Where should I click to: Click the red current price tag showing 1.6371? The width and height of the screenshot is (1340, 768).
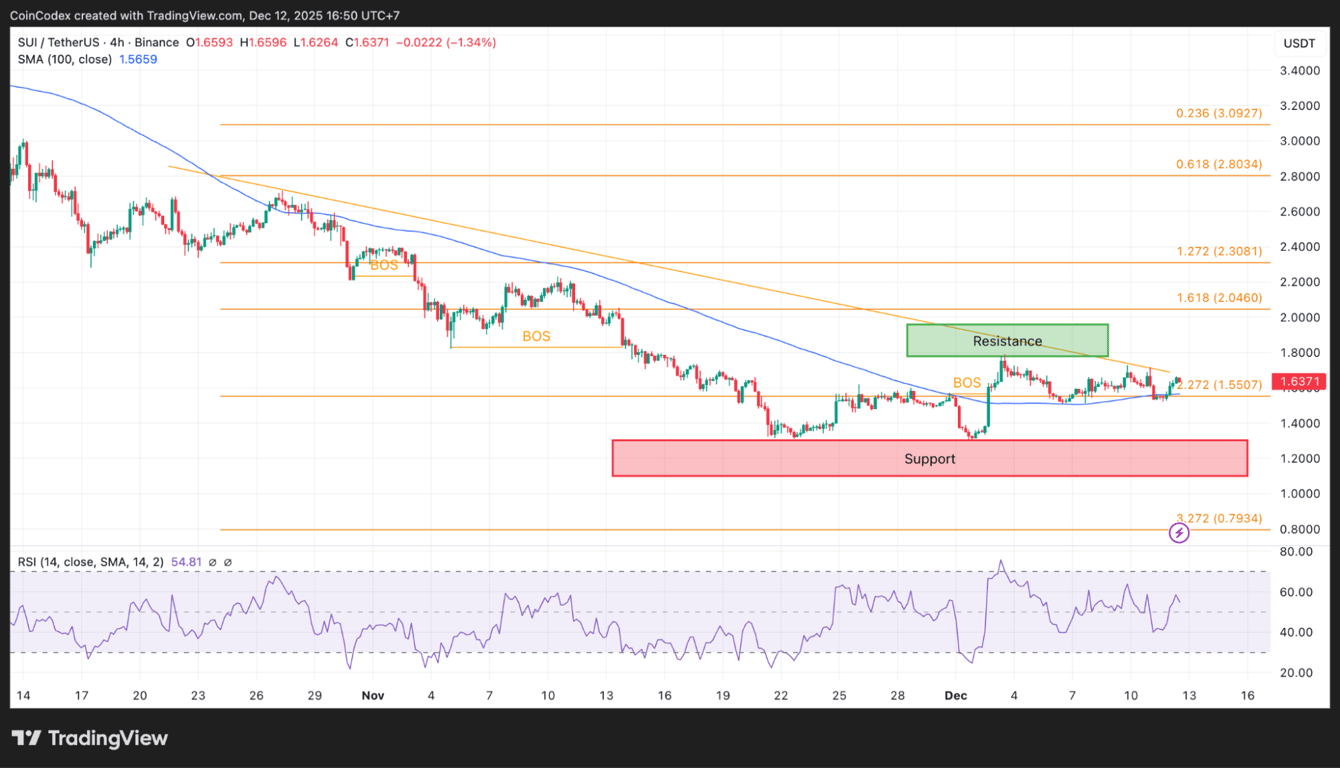click(1300, 382)
